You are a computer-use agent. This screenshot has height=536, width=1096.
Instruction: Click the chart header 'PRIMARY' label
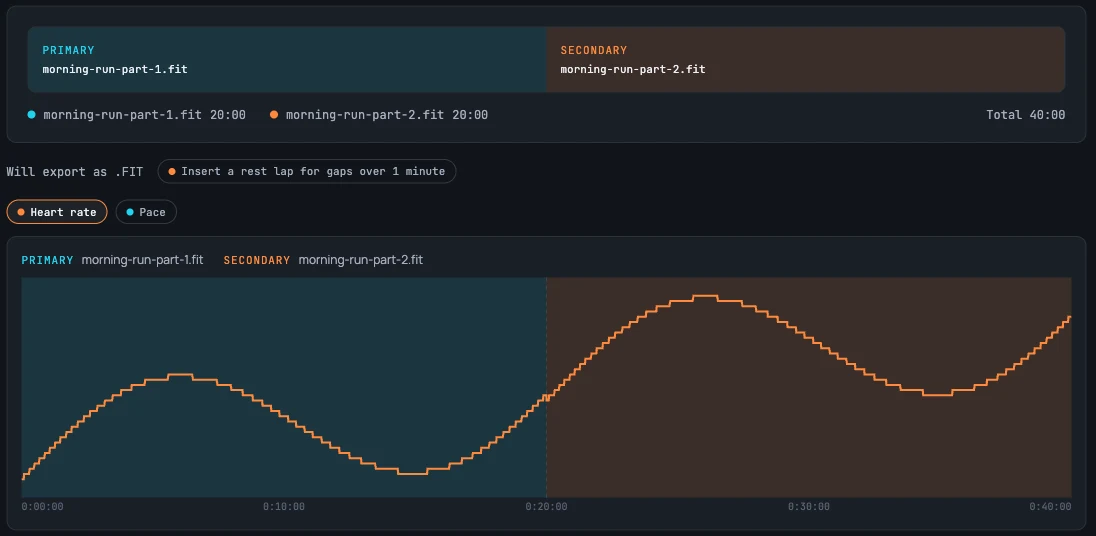click(48, 260)
